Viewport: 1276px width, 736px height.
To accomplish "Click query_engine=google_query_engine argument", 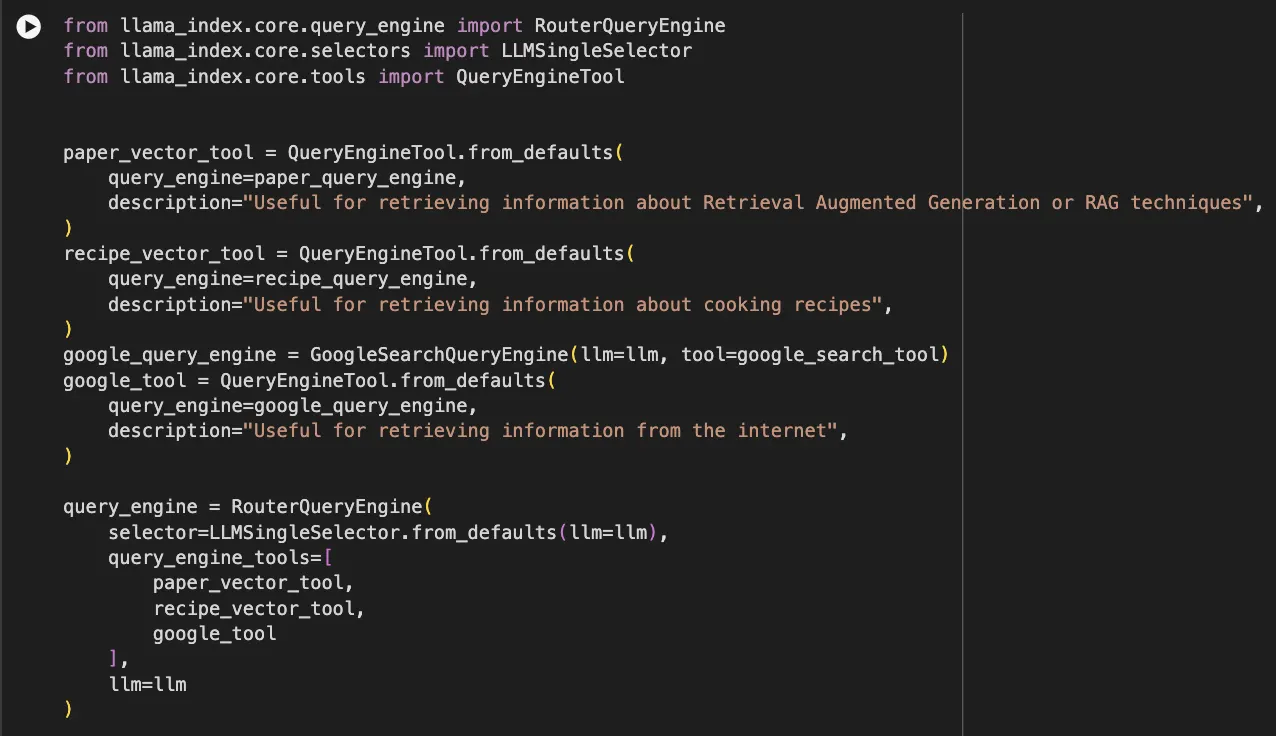I will click(x=293, y=406).
